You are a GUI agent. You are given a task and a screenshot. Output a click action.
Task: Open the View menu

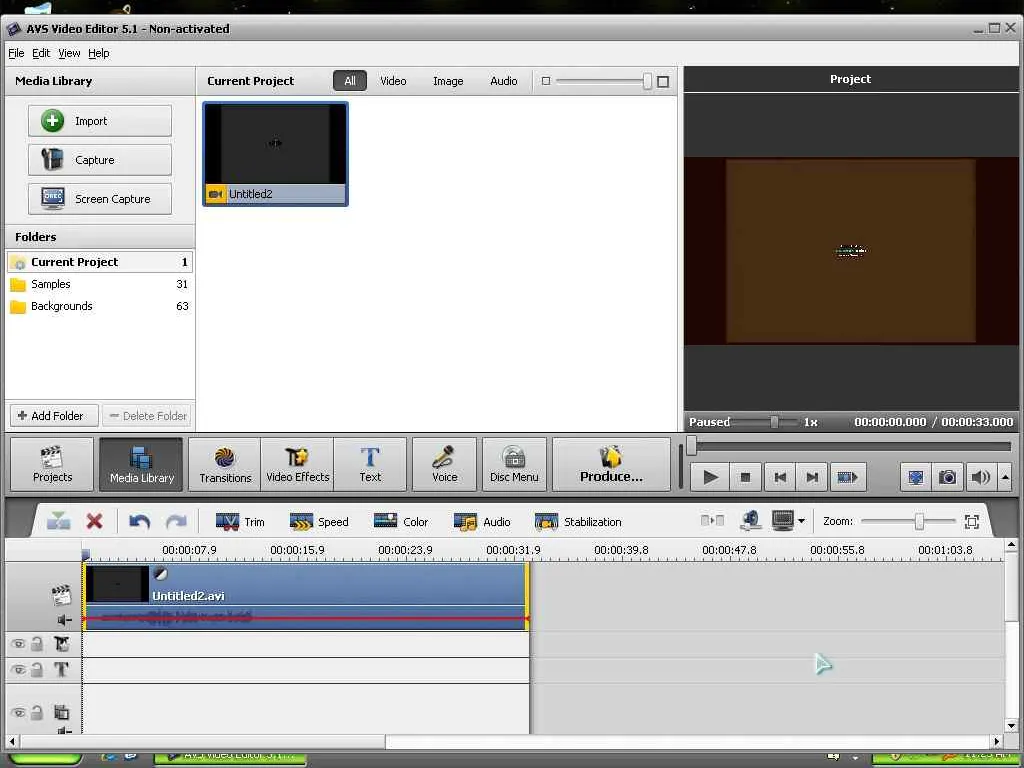click(x=69, y=53)
